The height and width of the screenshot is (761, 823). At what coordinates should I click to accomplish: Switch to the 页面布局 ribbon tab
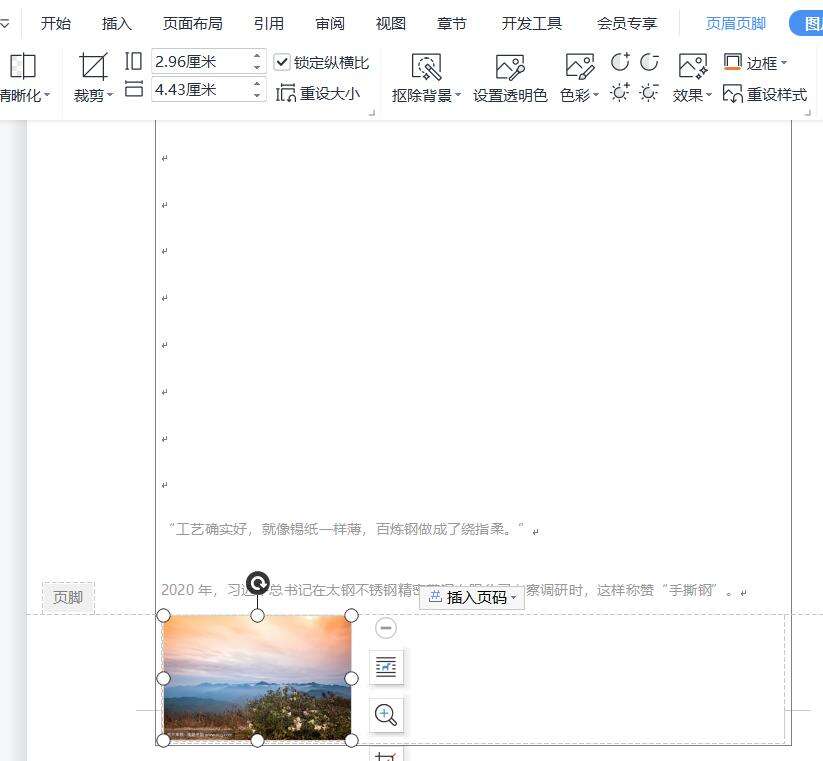pyautogui.click(x=192, y=23)
